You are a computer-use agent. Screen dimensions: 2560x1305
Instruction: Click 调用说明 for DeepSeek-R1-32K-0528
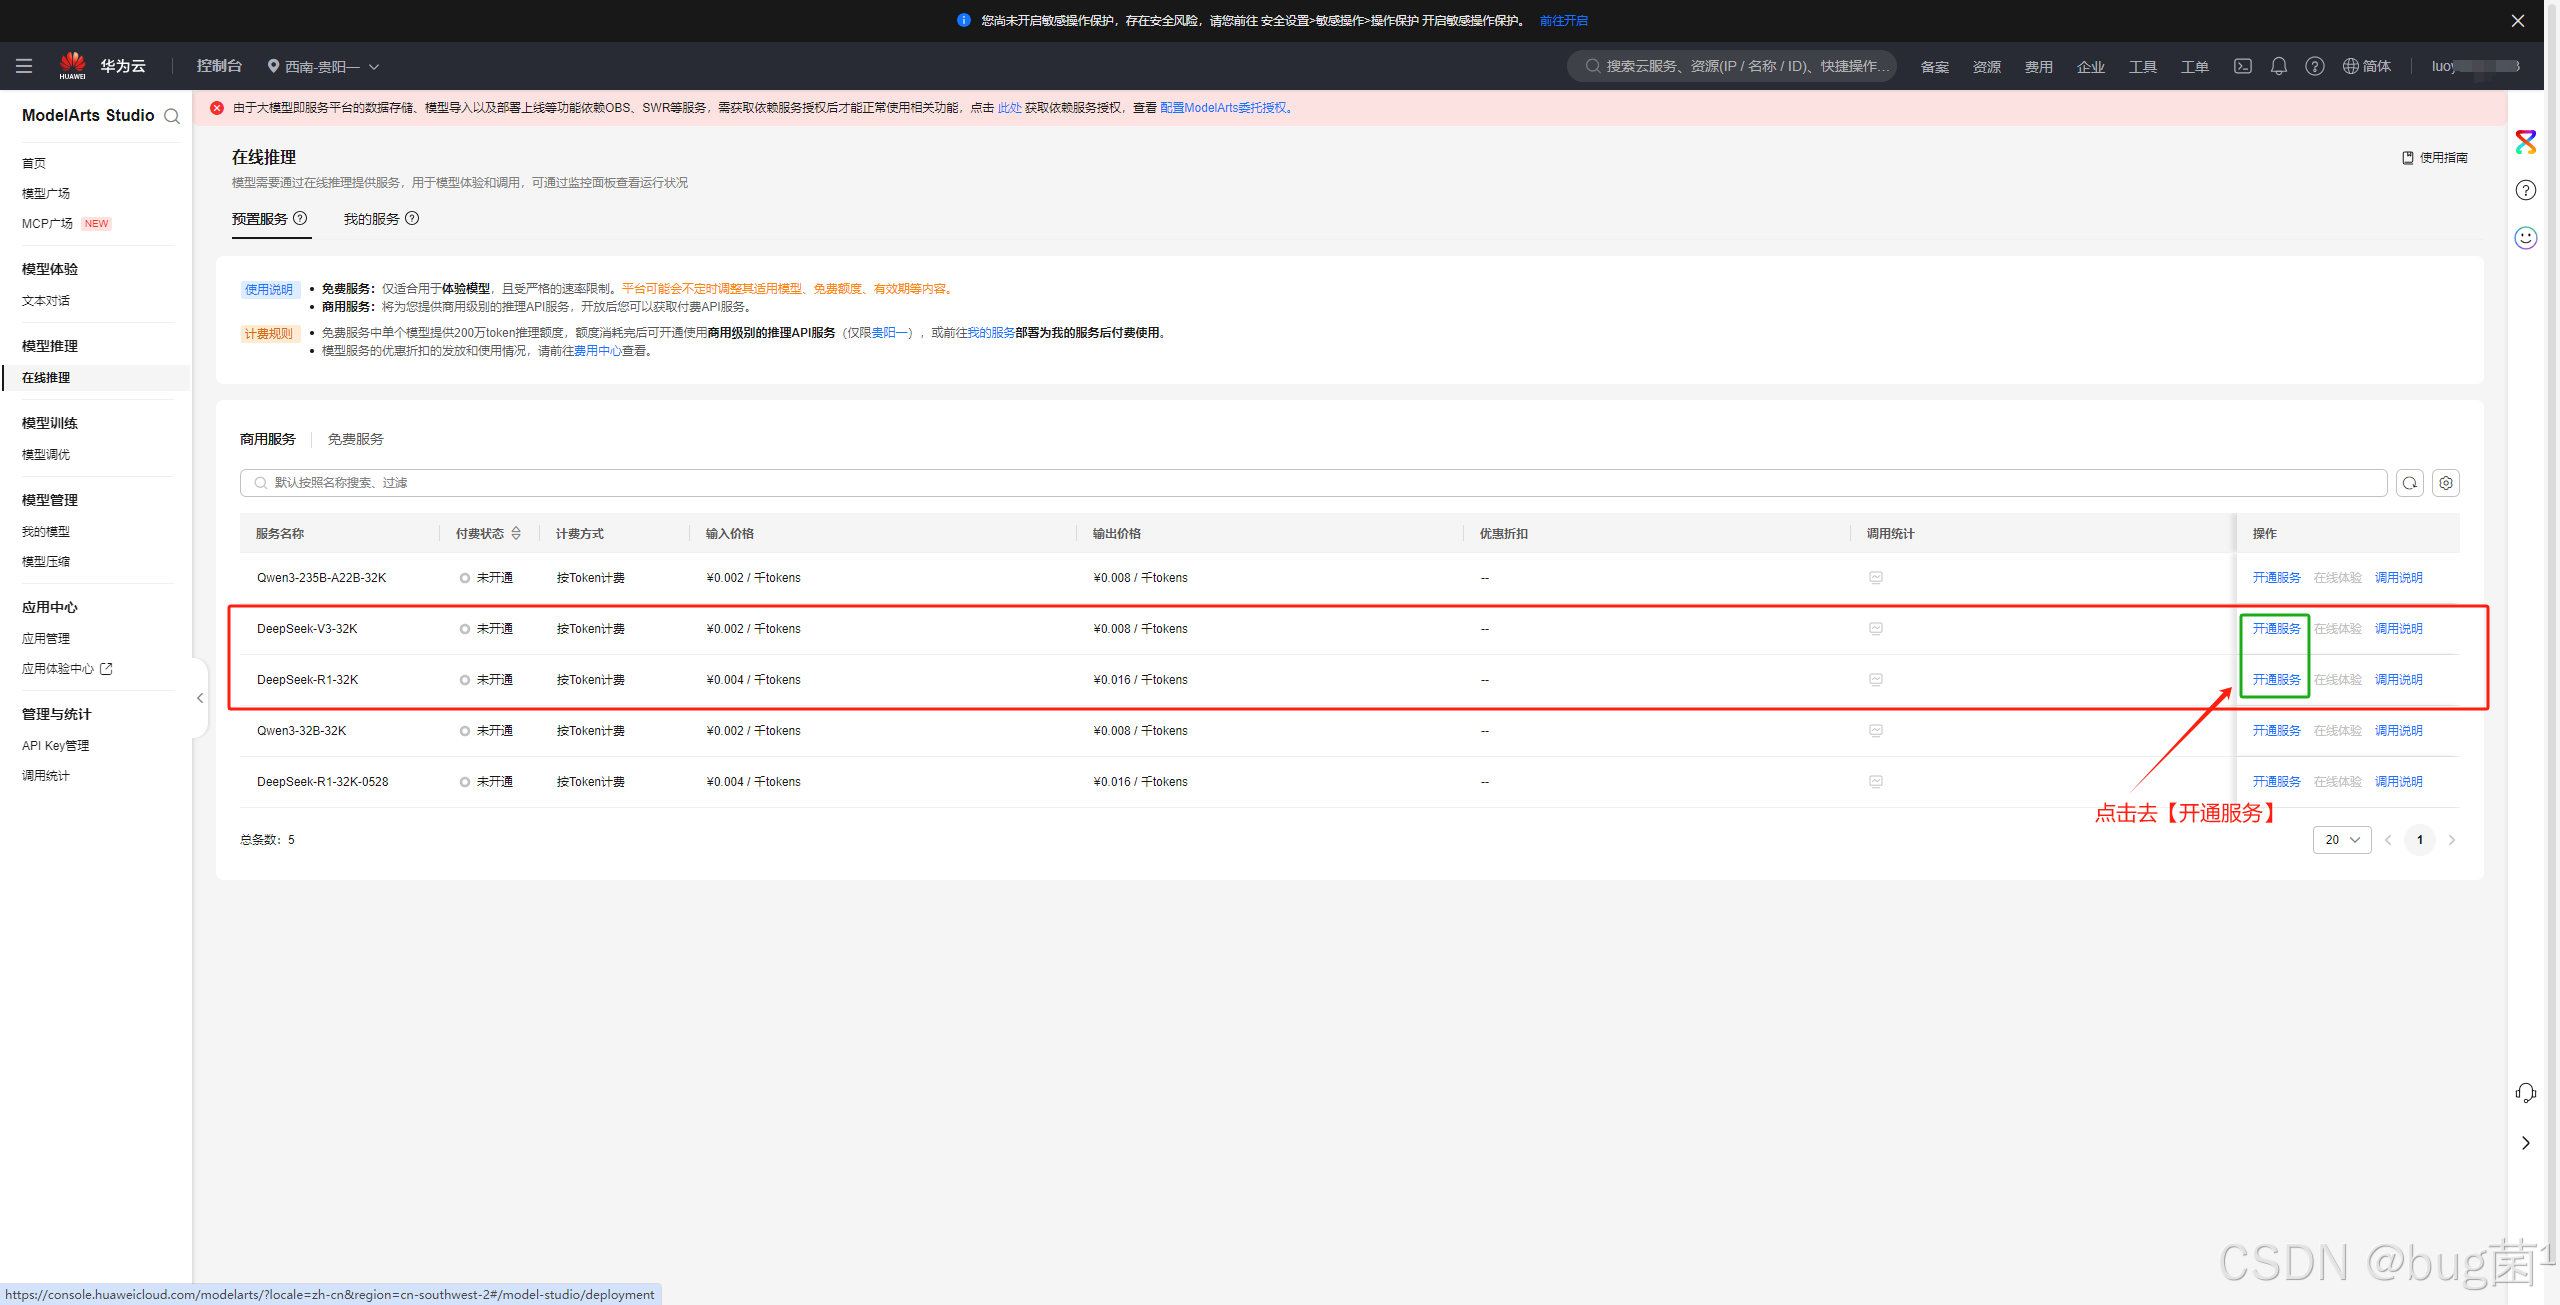coord(2398,782)
